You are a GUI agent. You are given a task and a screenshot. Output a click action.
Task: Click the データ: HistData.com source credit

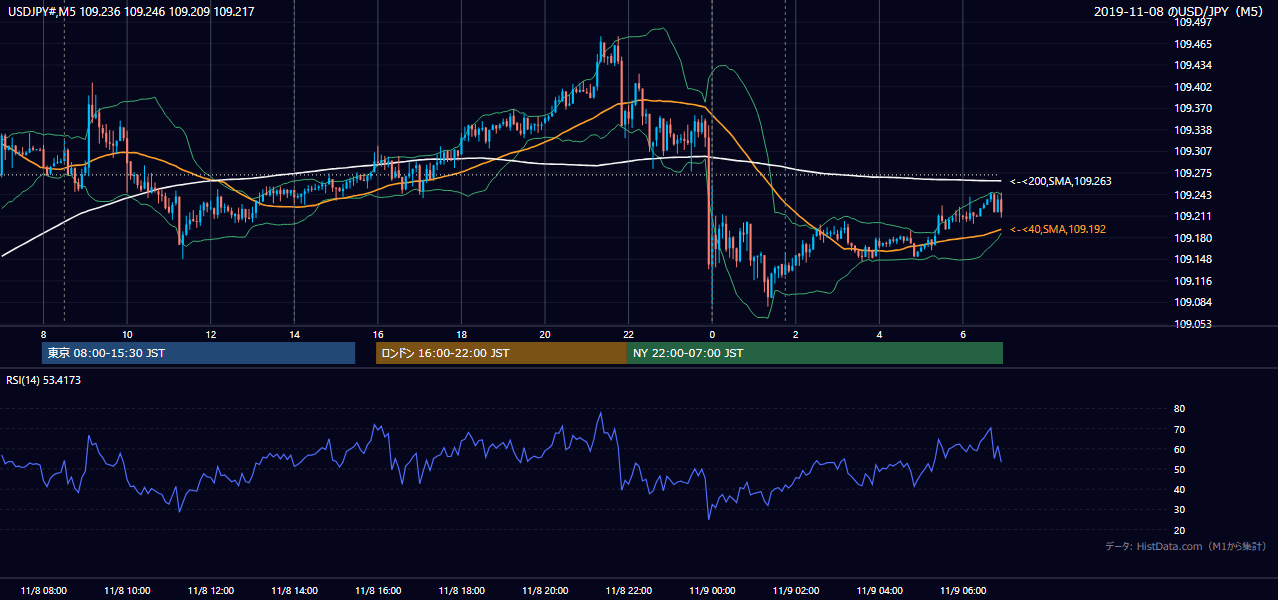(1186, 547)
